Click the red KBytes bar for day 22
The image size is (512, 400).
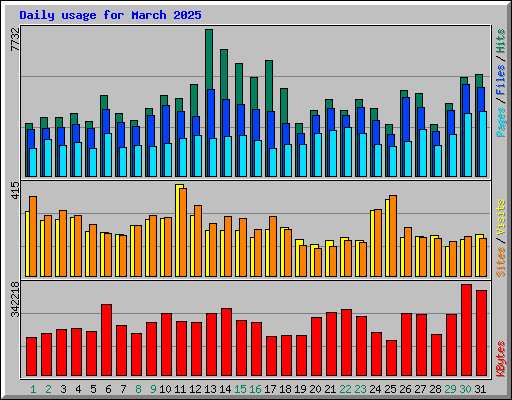pyautogui.click(x=346, y=342)
